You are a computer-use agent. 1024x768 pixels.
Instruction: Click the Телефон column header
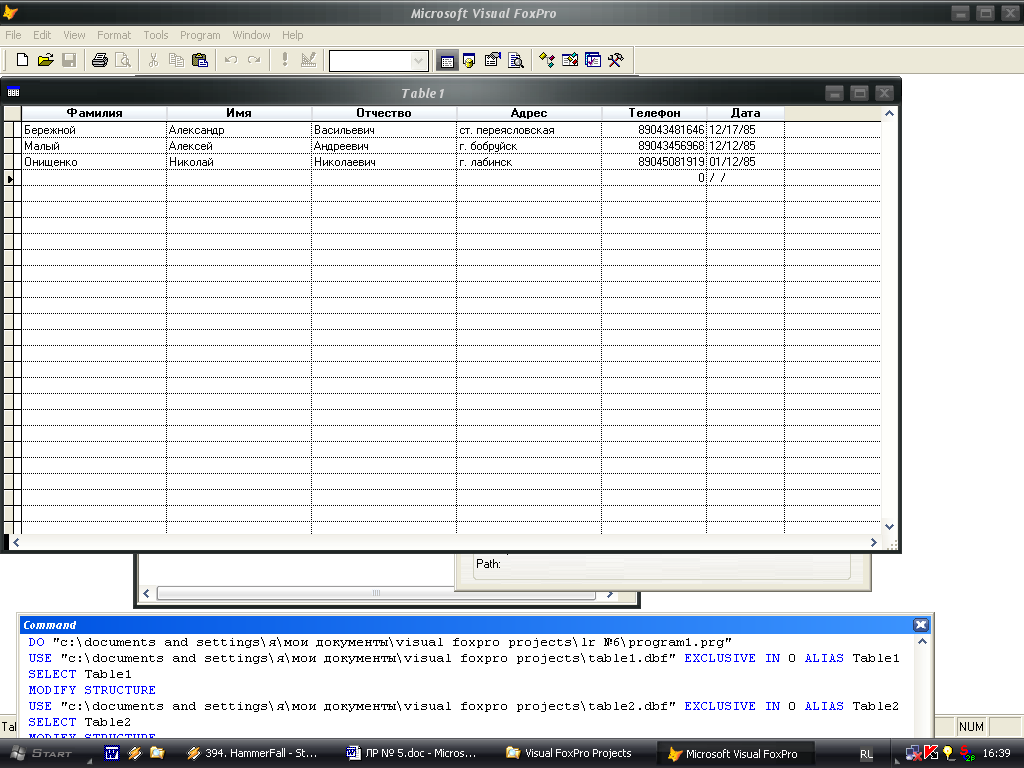coord(654,113)
